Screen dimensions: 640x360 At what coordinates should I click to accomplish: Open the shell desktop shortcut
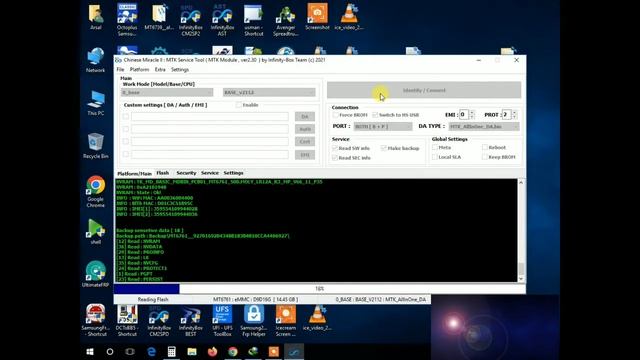(x=96, y=231)
